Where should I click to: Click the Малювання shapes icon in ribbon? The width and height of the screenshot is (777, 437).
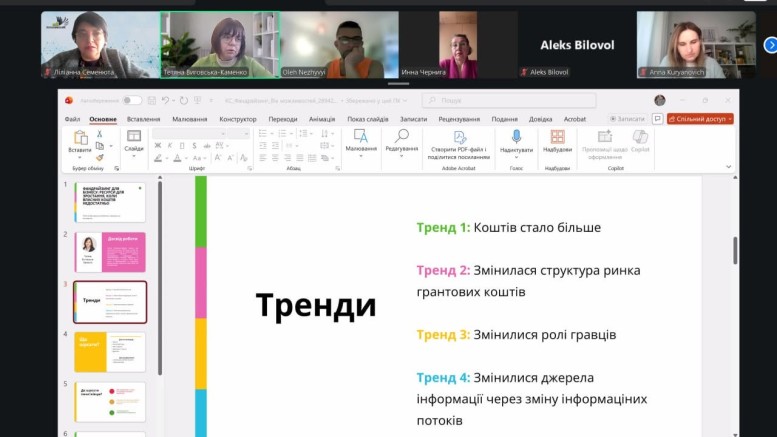361,136
